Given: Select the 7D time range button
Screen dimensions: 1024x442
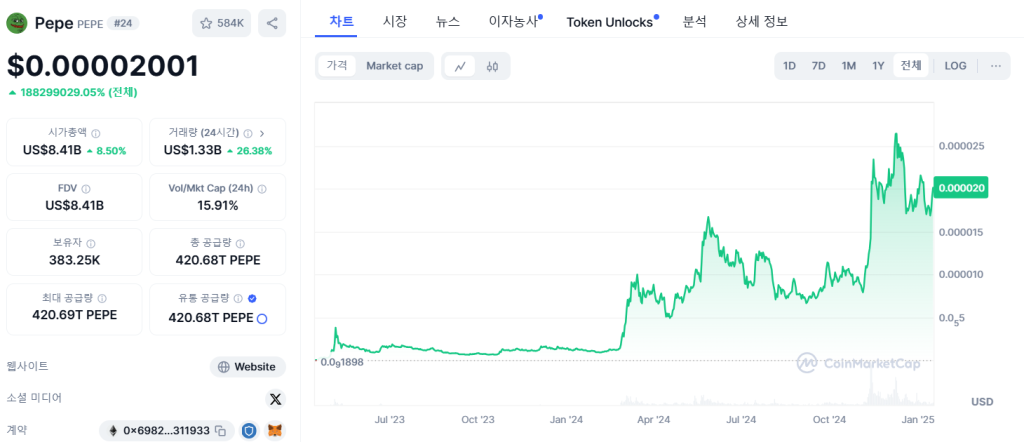Looking at the screenshot, I should pyautogui.click(x=818, y=66).
